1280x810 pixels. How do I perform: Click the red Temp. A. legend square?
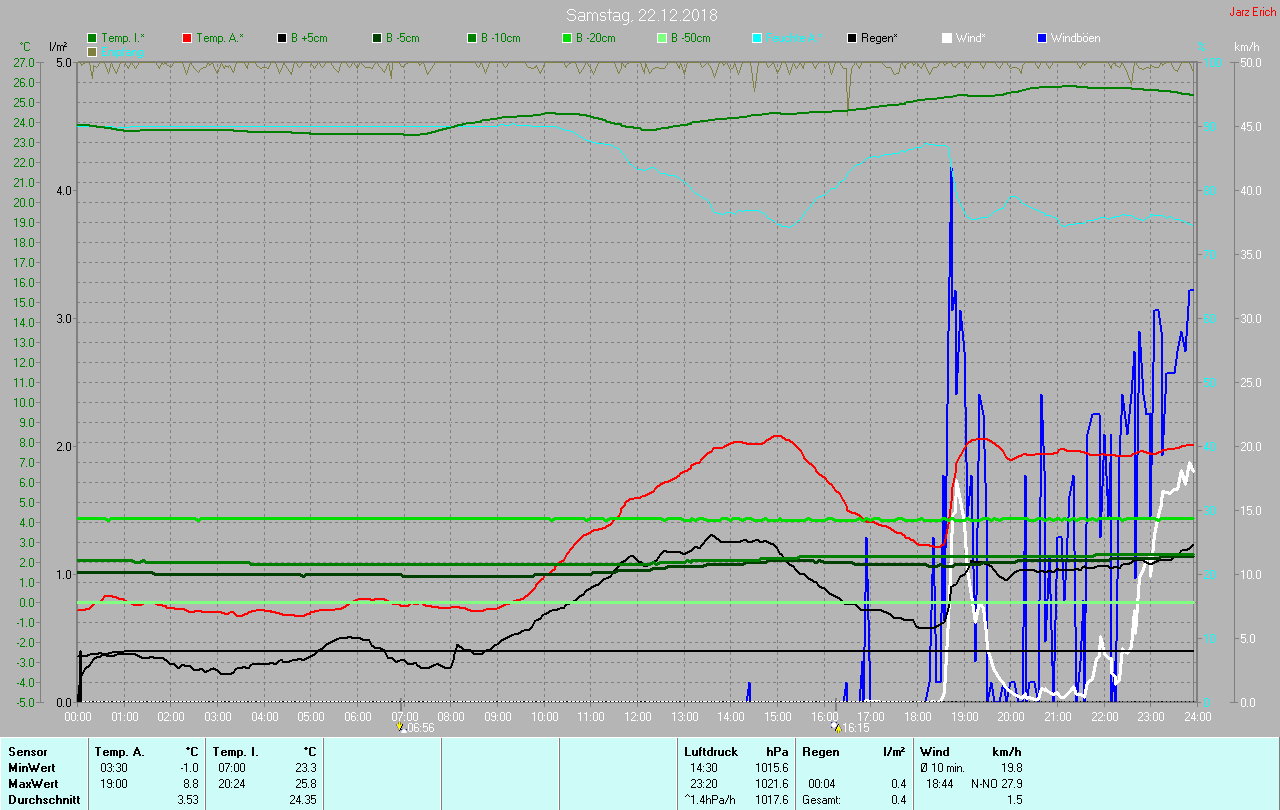[187, 38]
